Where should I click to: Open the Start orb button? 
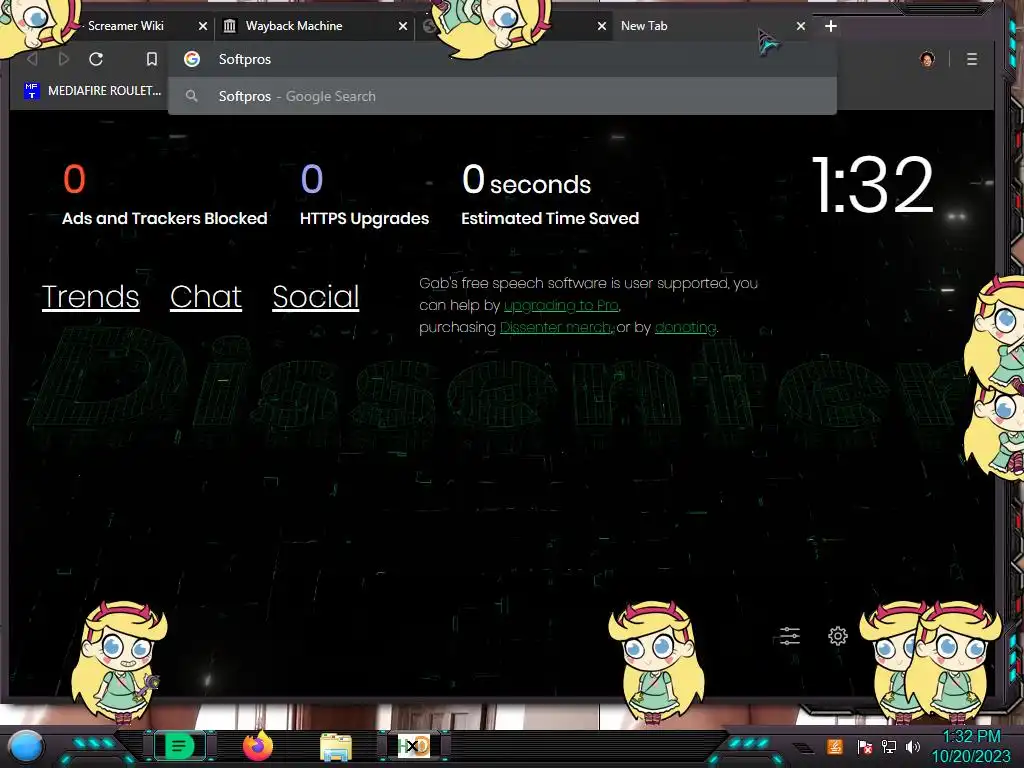point(26,747)
